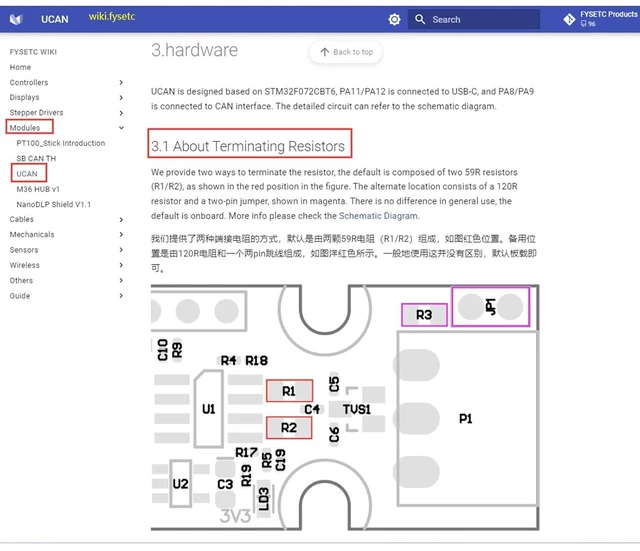The image size is (640, 551).
Task: Click the UCAN title in header
Action: (55, 19)
